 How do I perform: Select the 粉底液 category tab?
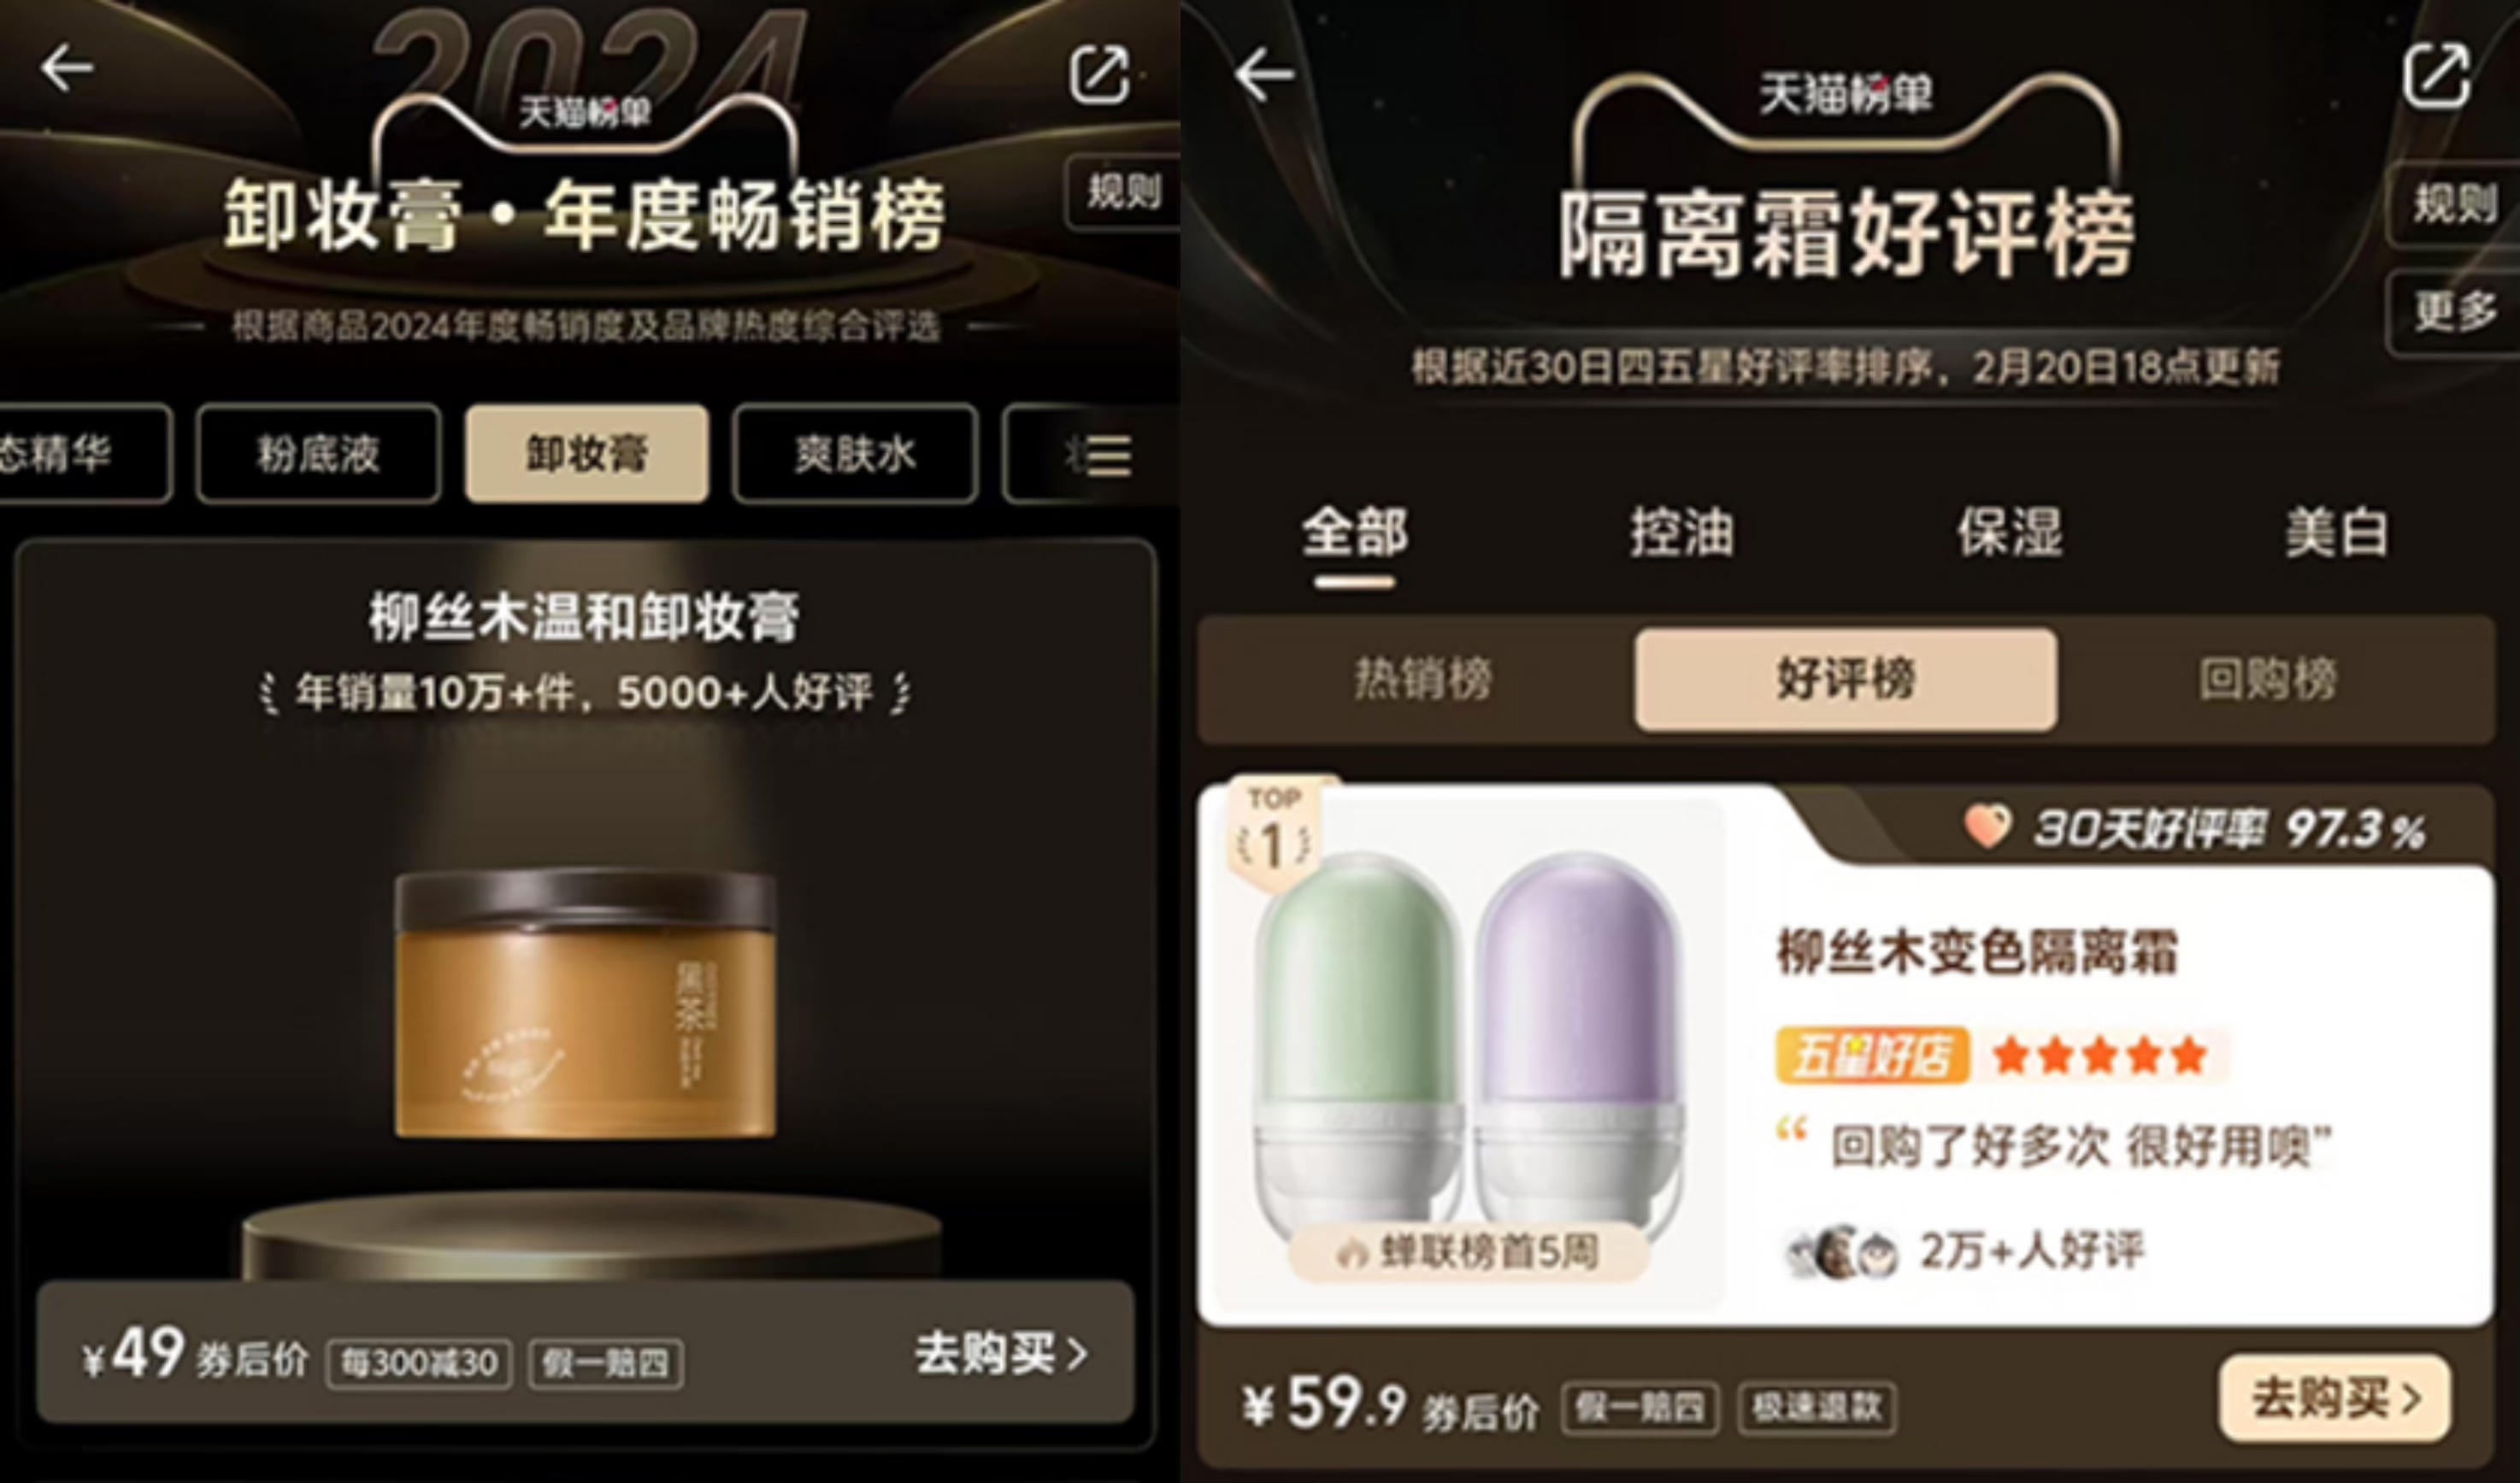coord(318,454)
